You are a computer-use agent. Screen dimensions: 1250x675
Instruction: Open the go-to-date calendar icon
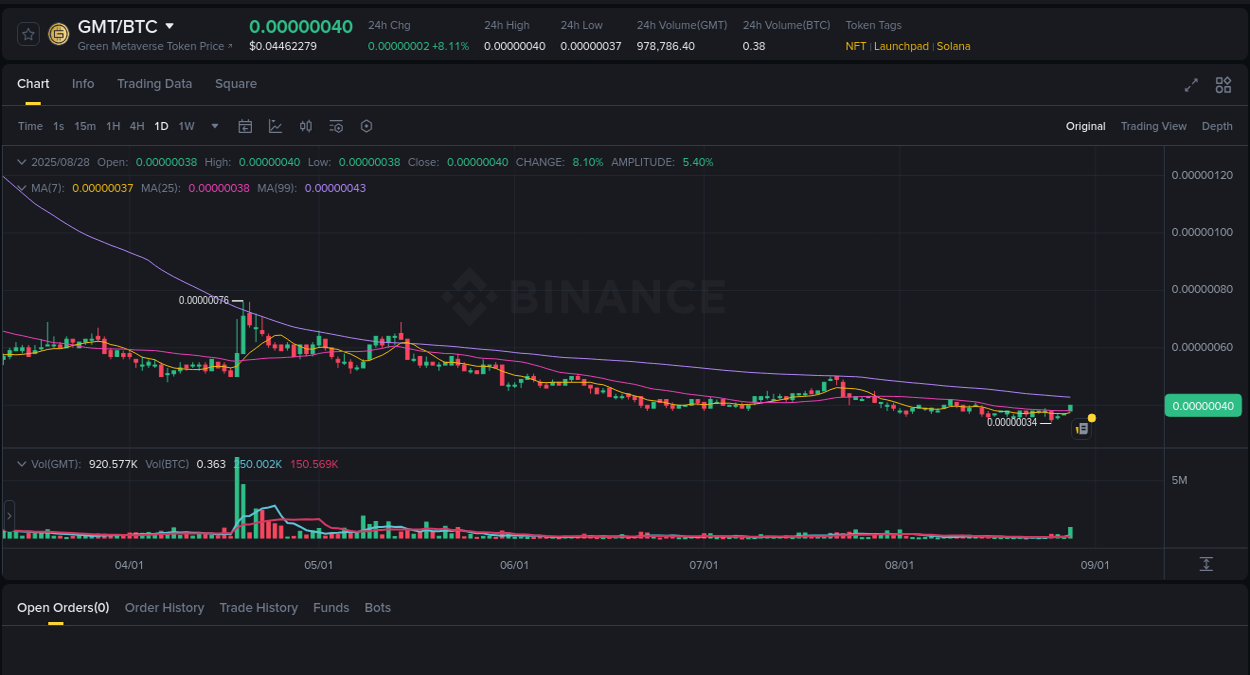tap(245, 126)
